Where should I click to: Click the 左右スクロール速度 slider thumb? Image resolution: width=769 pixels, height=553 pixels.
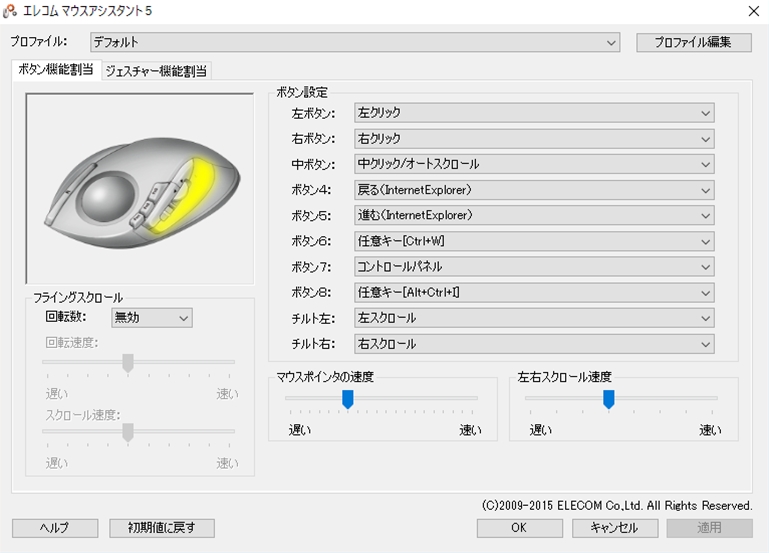click(x=609, y=399)
